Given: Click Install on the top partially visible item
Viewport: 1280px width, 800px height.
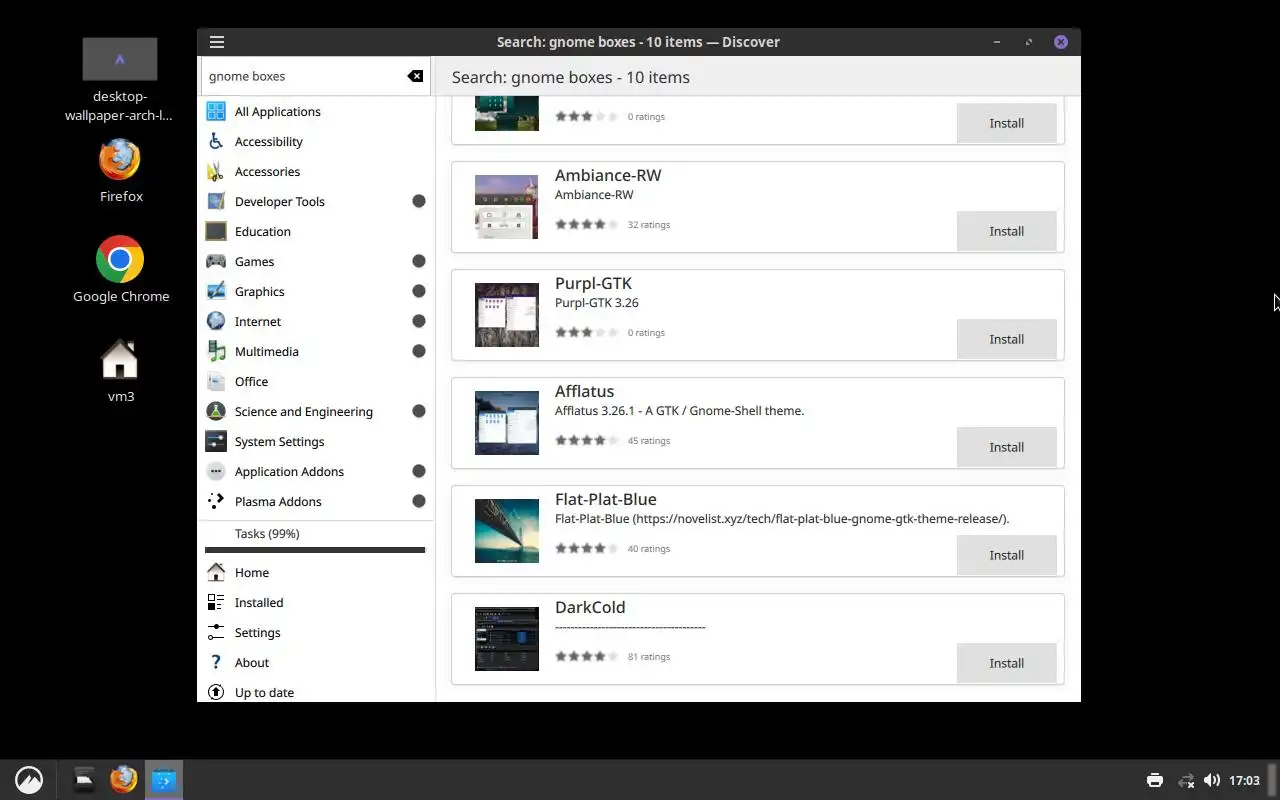Looking at the screenshot, I should [x=1006, y=123].
